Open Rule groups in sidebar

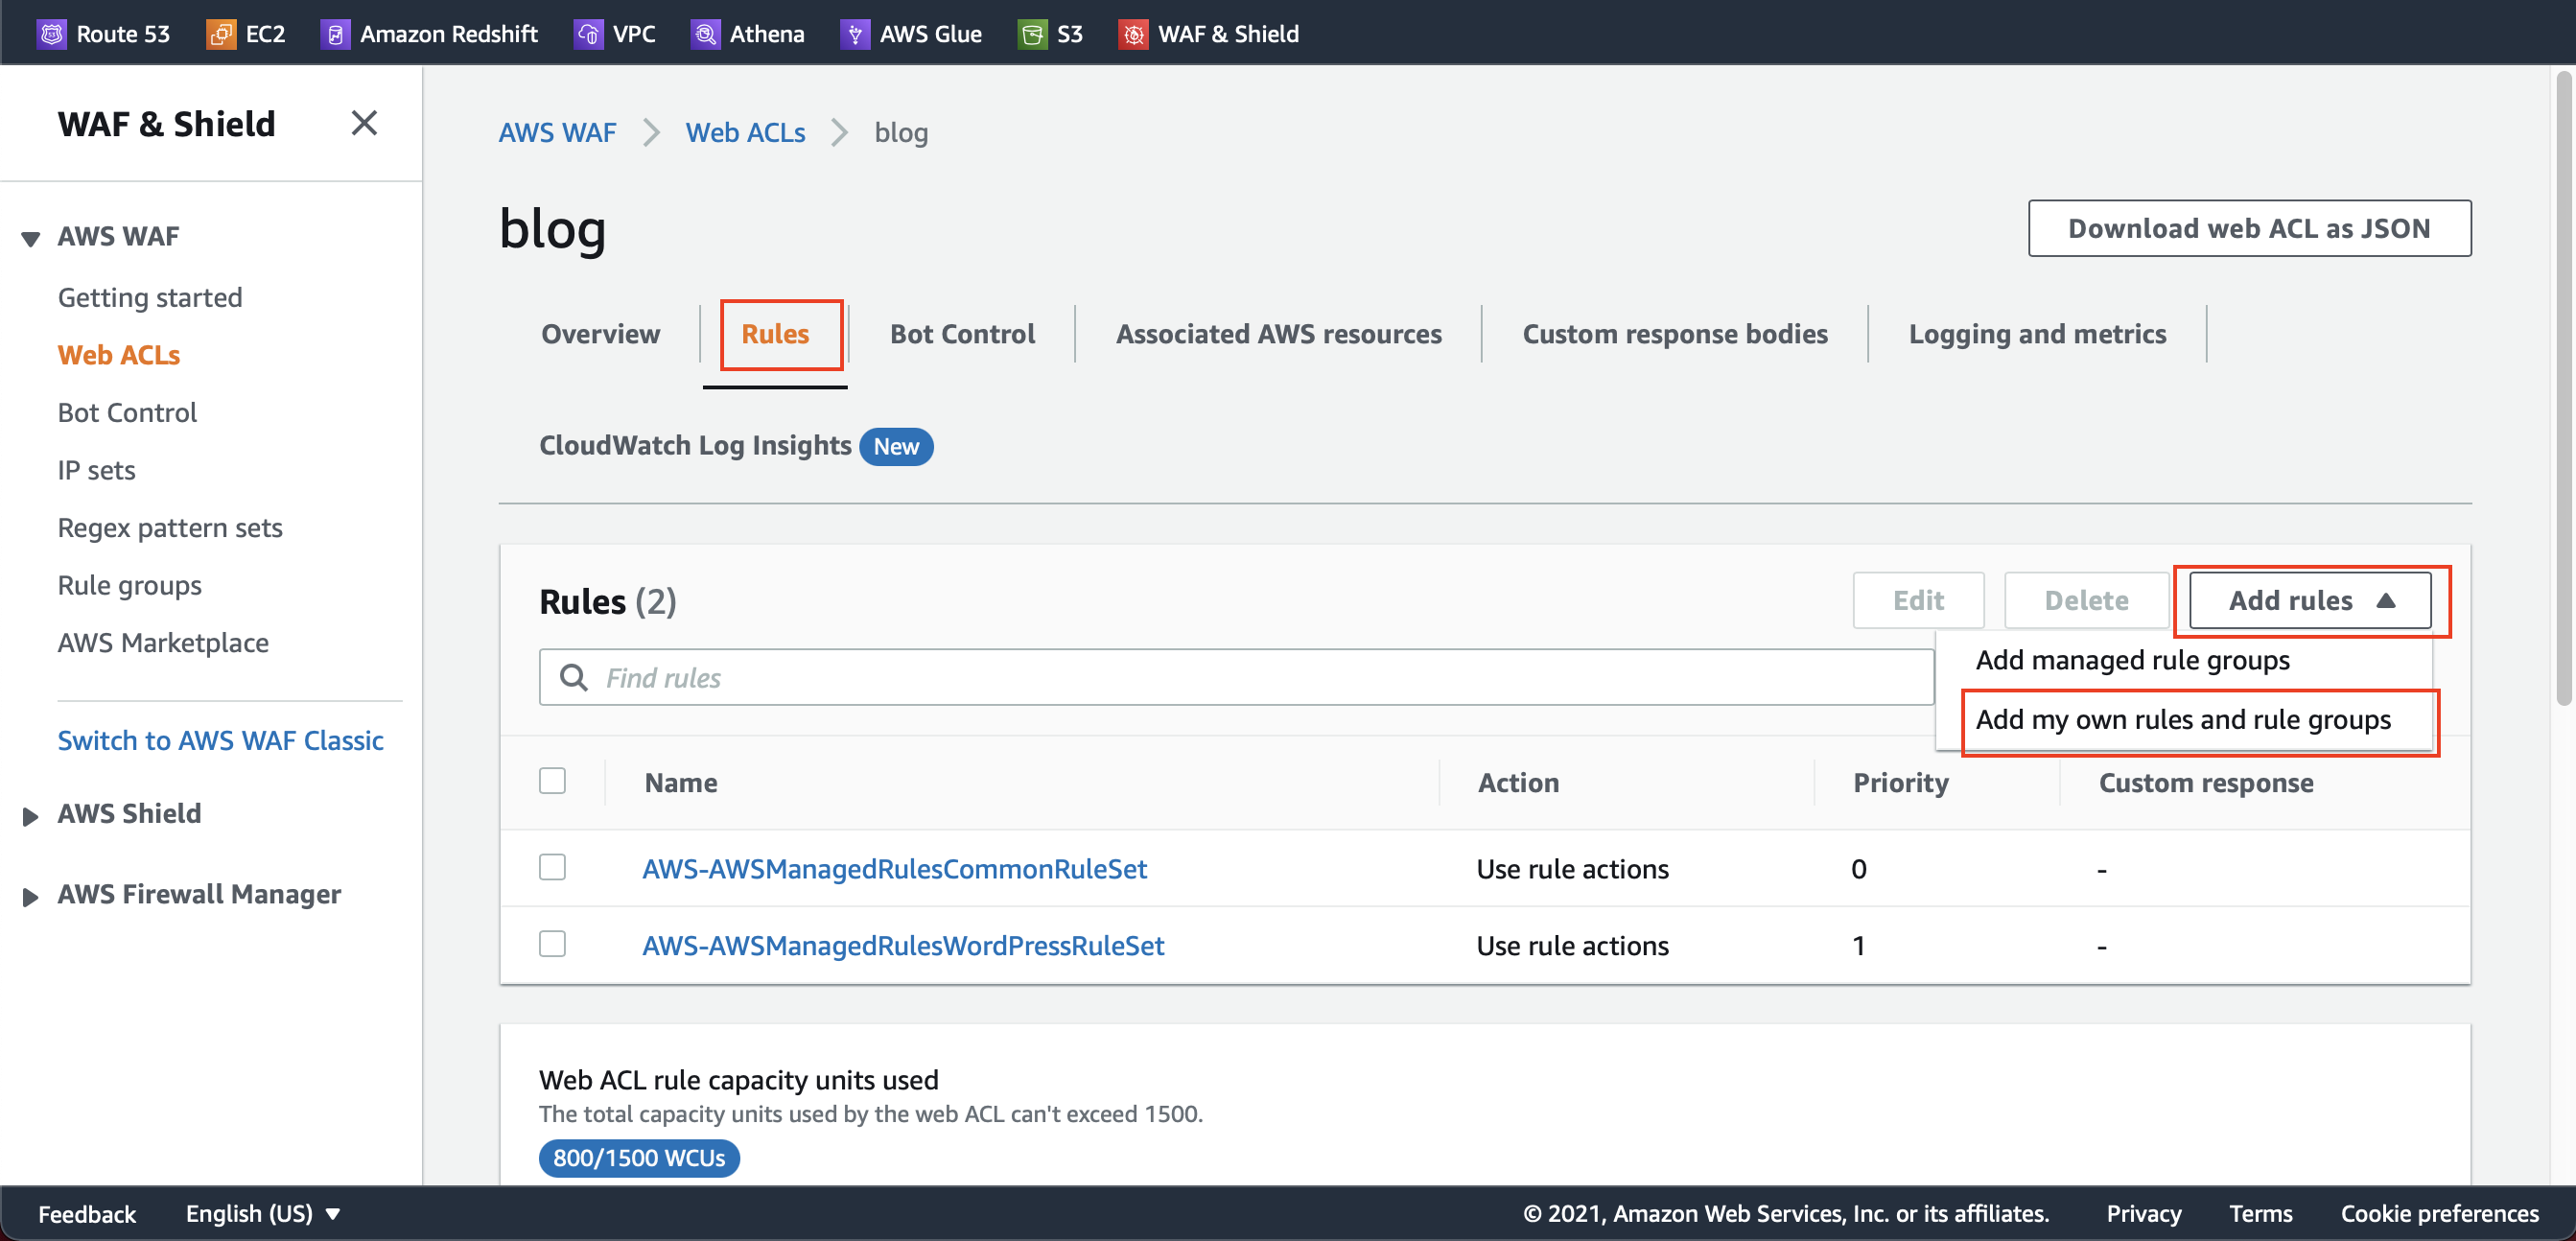[x=130, y=585]
